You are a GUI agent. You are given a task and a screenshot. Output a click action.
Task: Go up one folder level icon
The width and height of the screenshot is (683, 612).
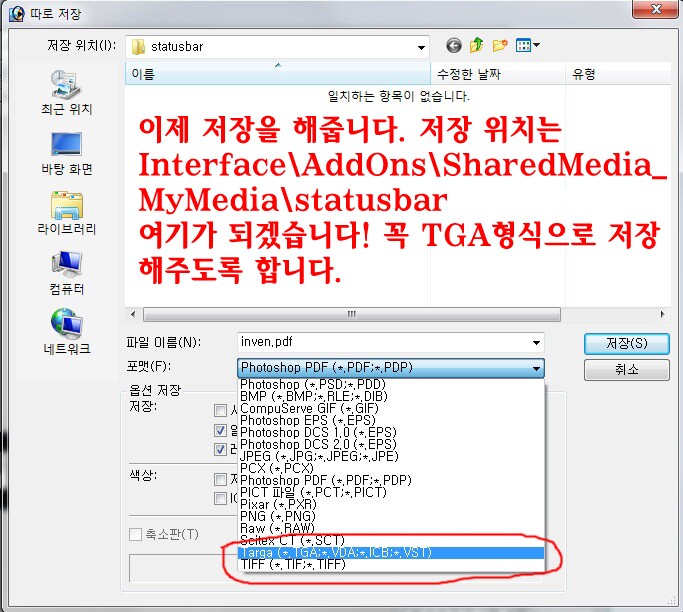[x=477, y=46]
